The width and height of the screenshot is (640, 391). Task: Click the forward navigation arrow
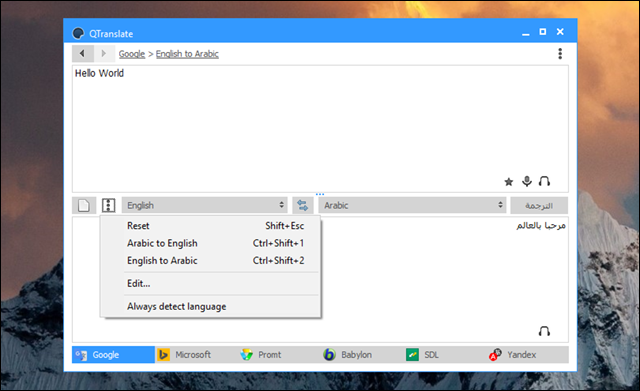pos(104,53)
